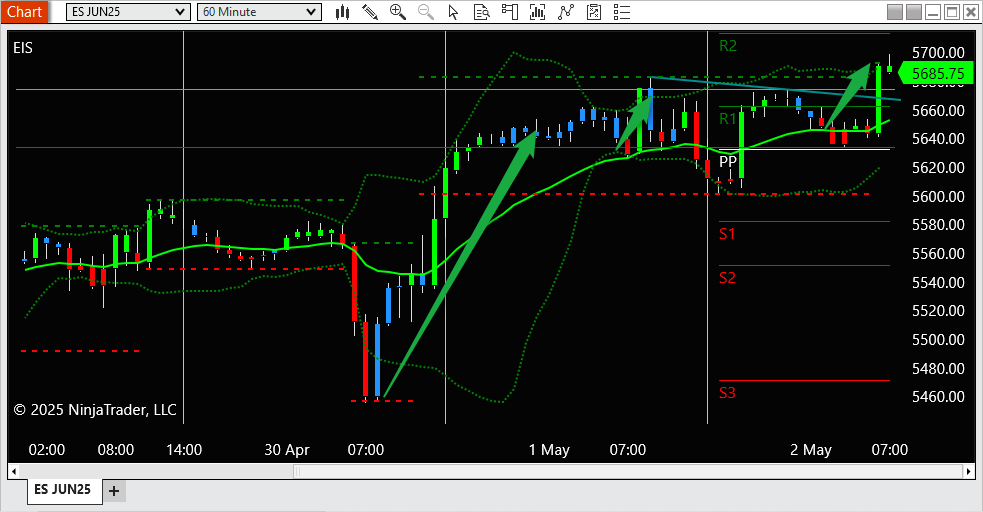Select the zoom out magnifier tool

(x=426, y=12)
